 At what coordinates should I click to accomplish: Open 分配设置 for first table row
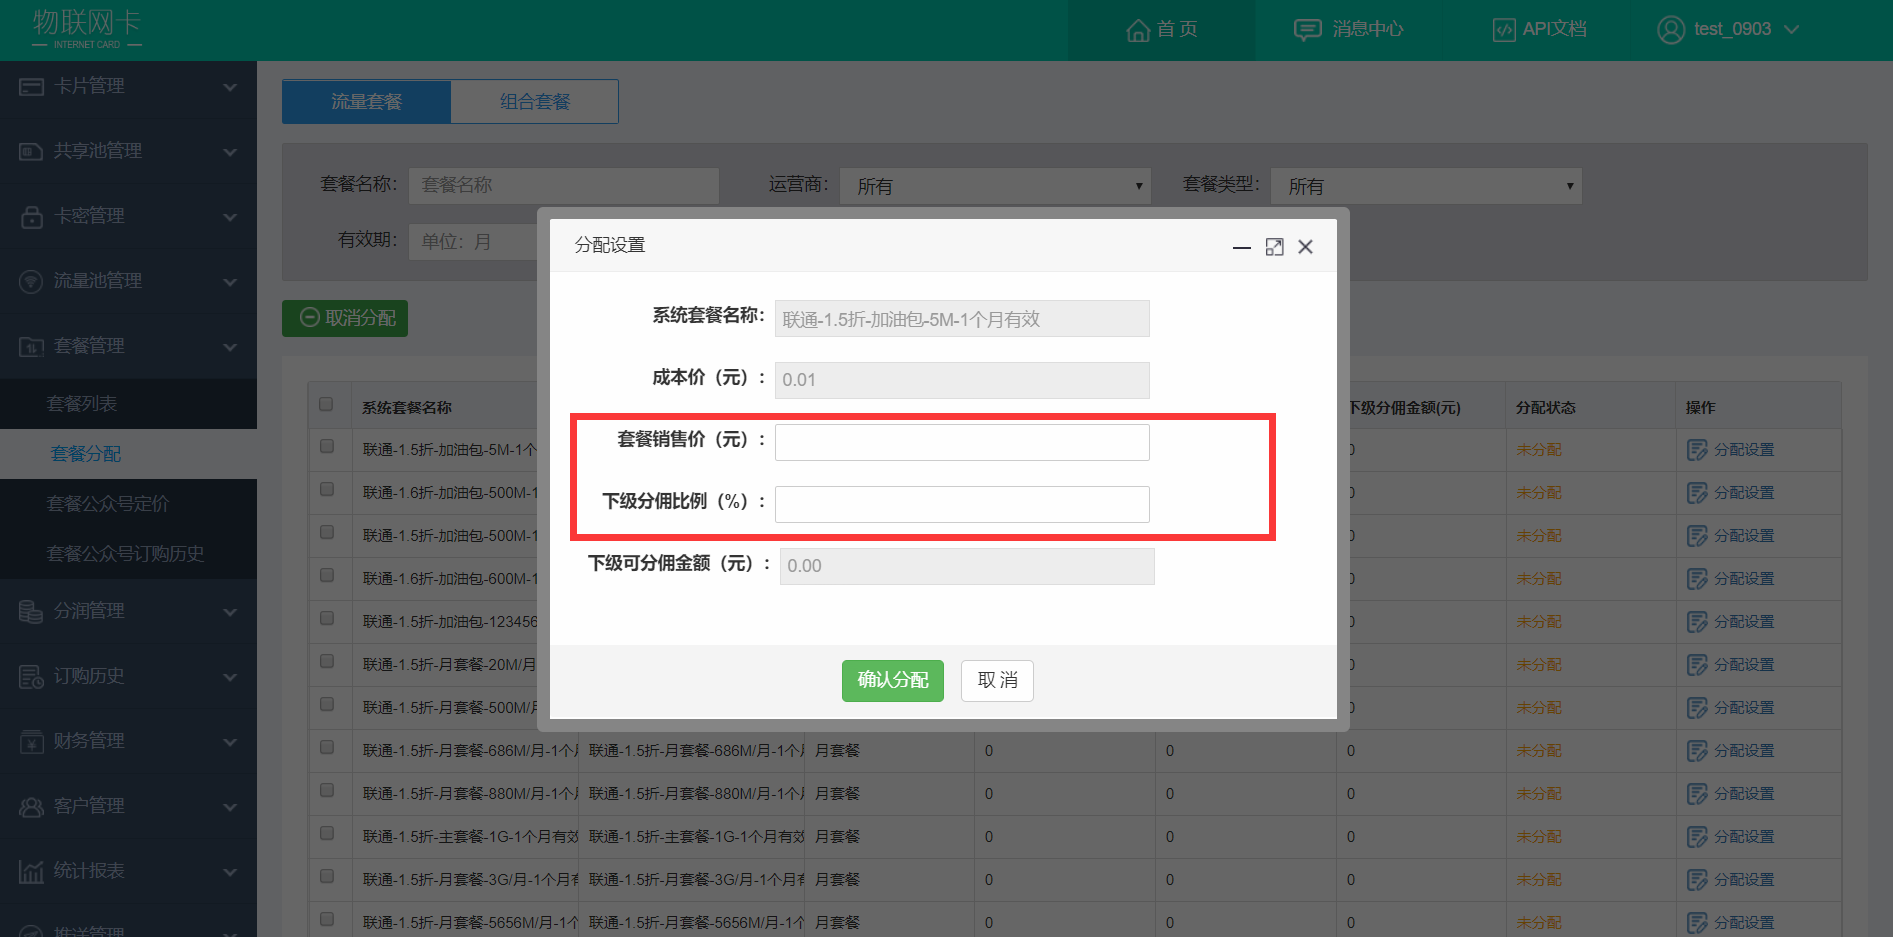tap(1731, 450)
